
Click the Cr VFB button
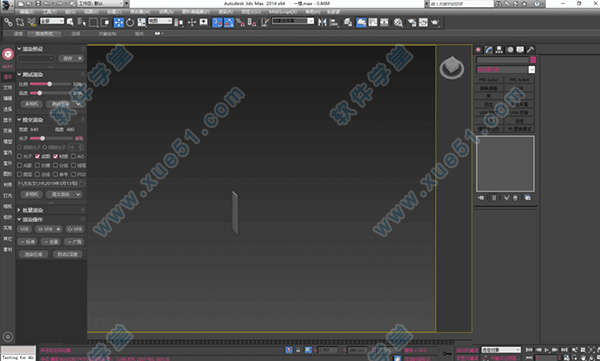[x=75, y=229]
